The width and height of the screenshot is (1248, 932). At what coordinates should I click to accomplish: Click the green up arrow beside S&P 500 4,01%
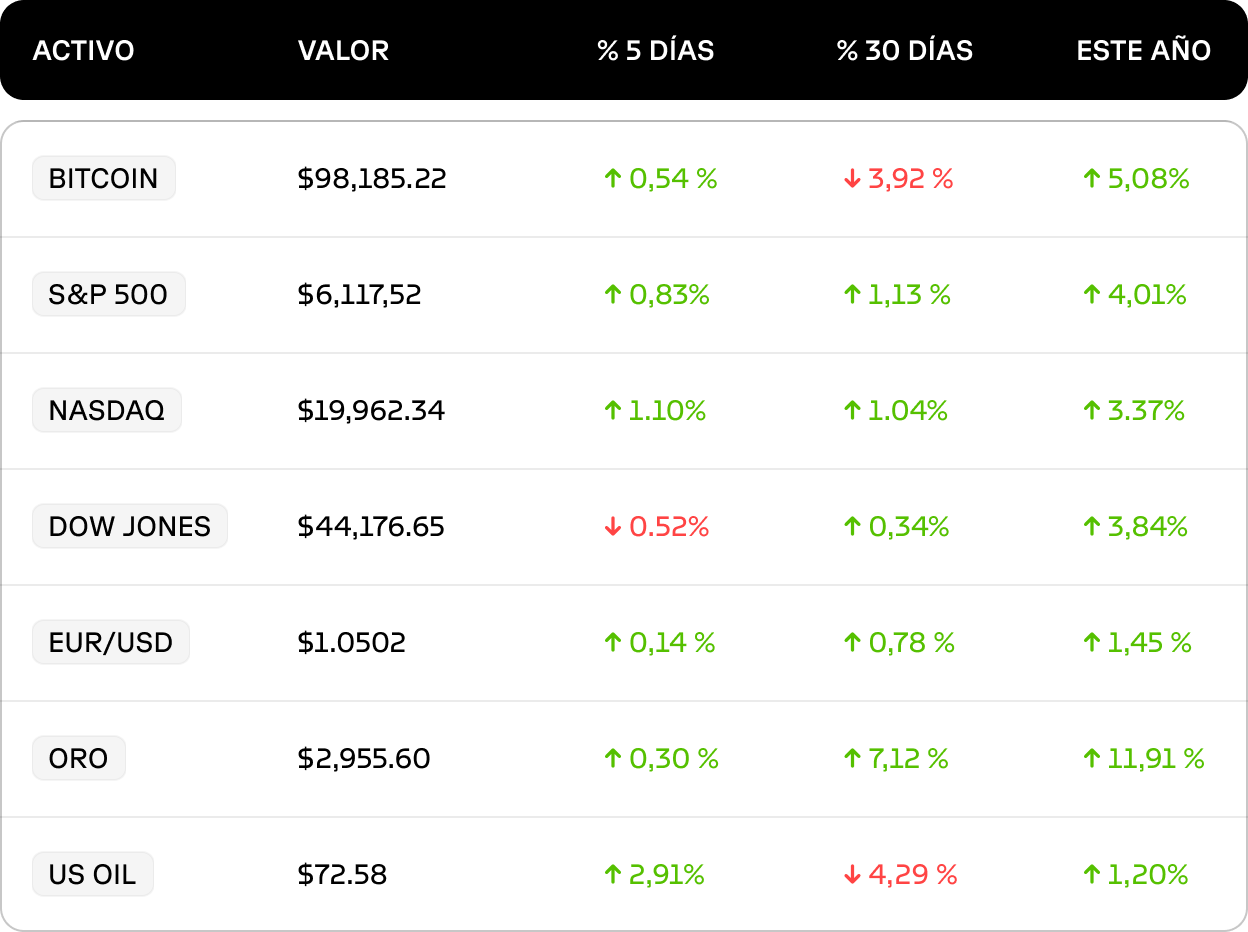click(1091, 295)
